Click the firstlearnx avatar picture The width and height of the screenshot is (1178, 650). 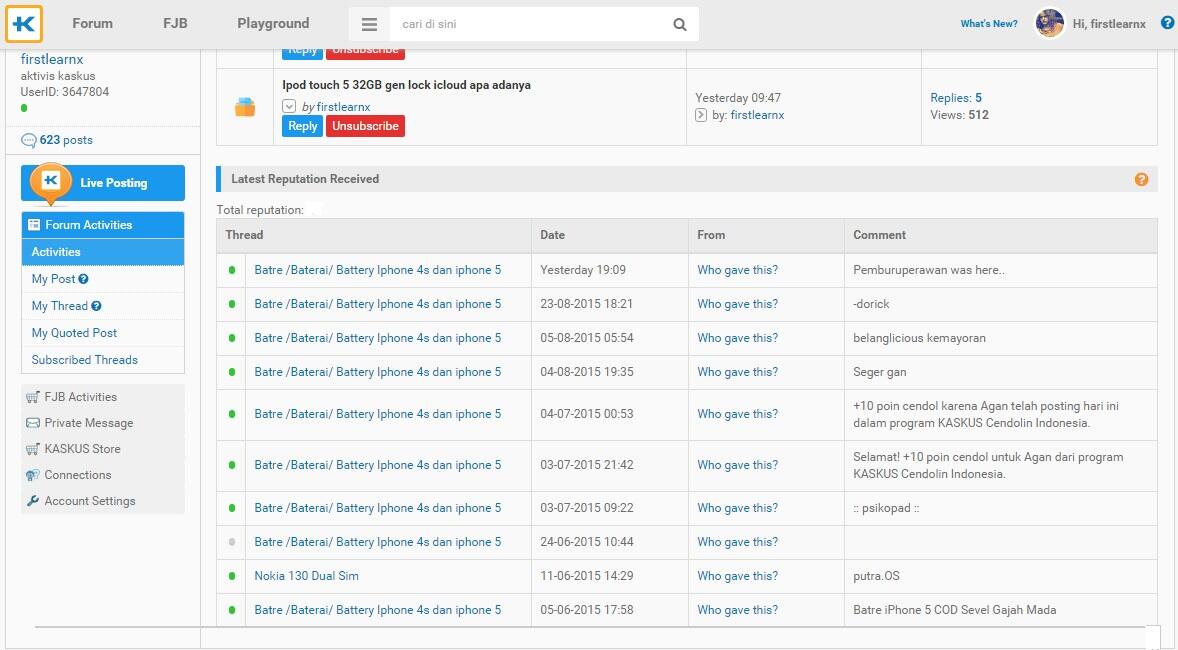click(x=1050, y=23)
